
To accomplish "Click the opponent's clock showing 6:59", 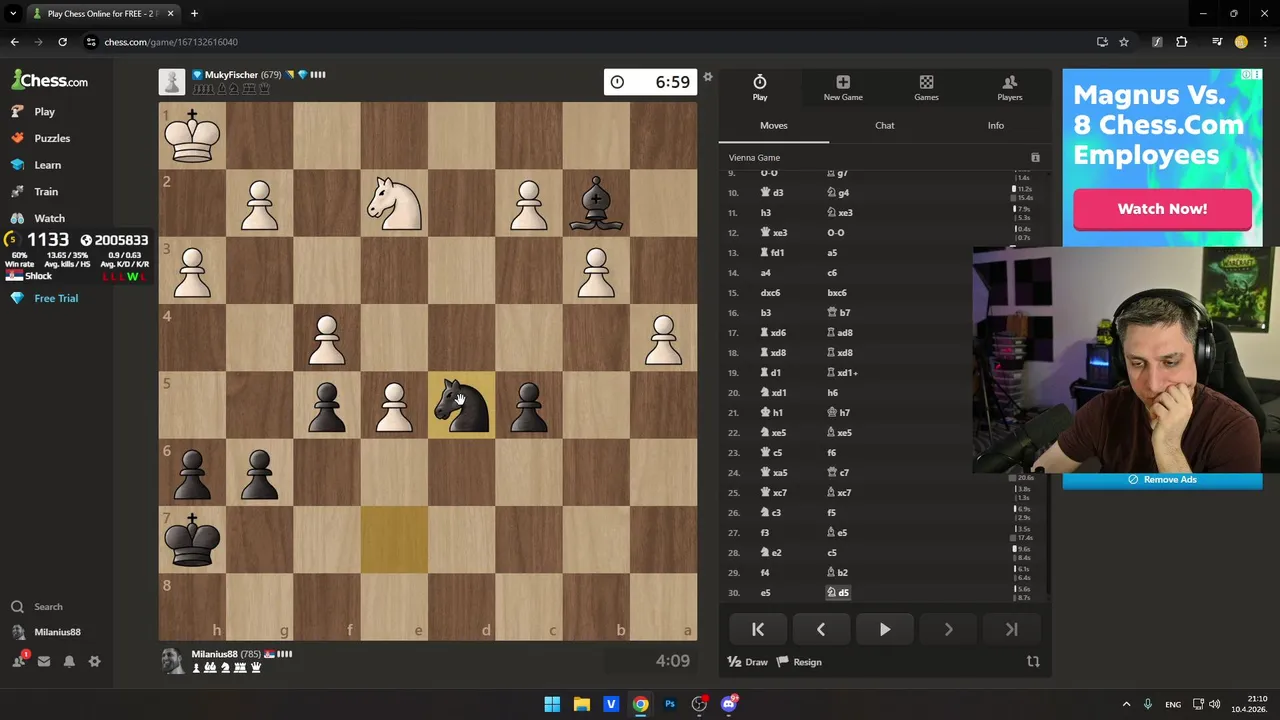I will (651, 82).
